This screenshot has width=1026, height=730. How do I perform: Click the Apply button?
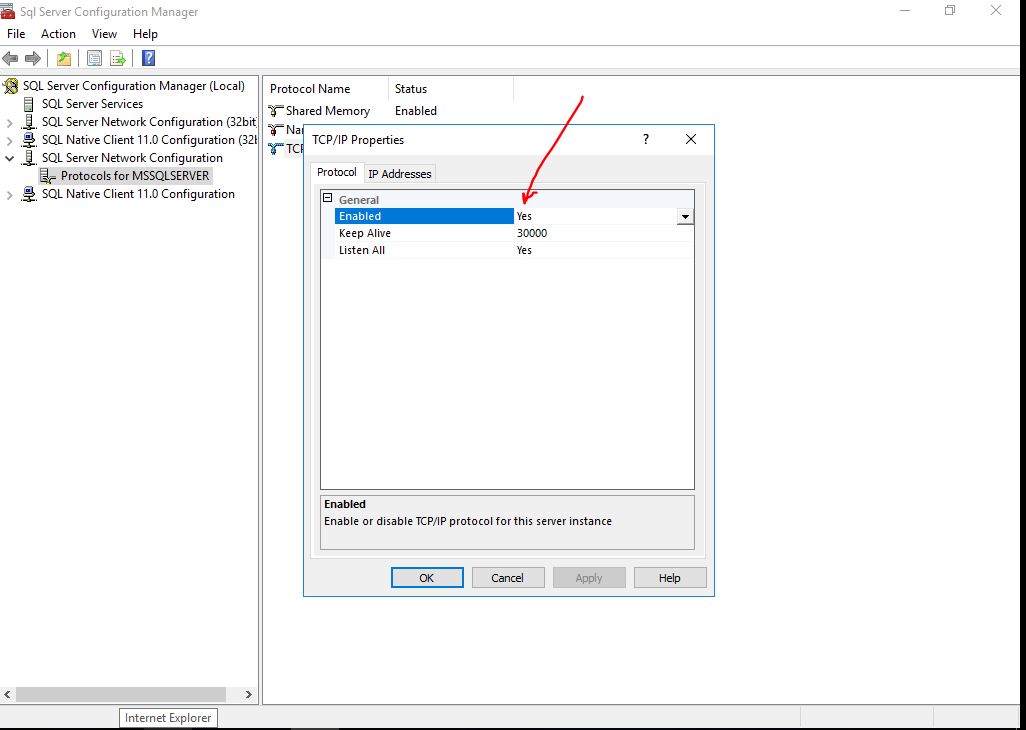point(589,578)
